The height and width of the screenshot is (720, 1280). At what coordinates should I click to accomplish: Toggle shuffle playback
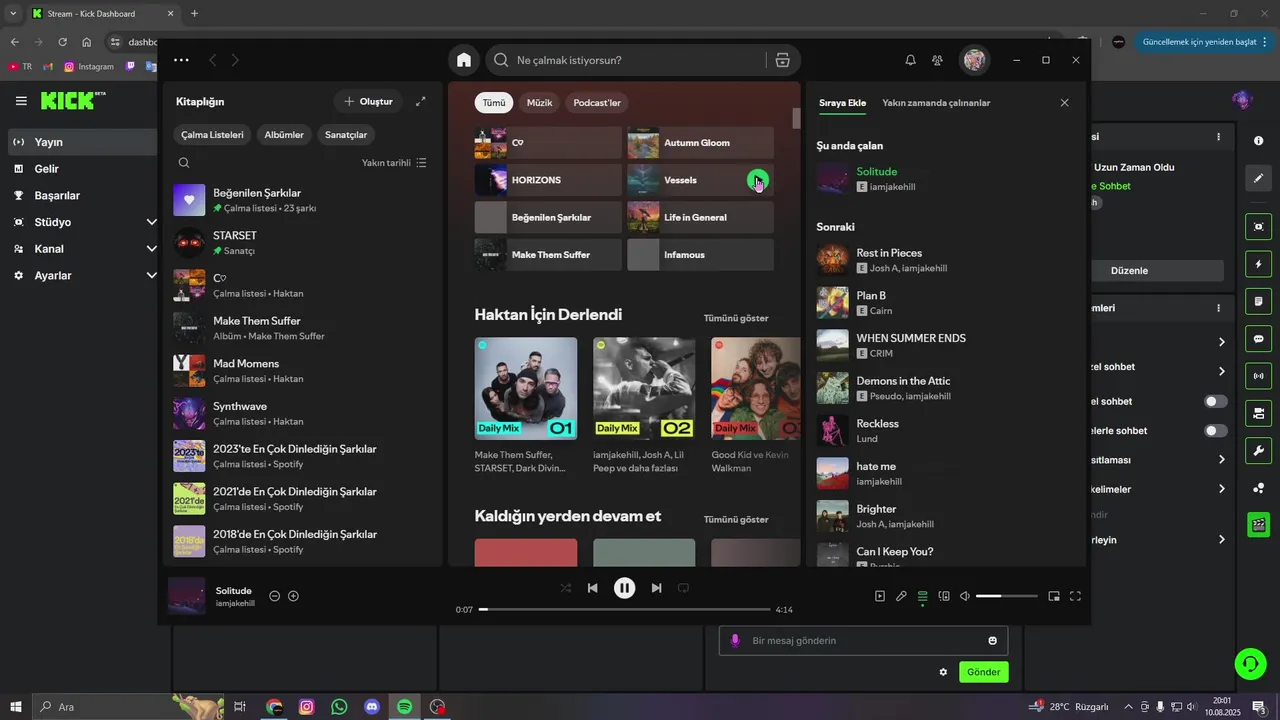(x=566, y=588)
